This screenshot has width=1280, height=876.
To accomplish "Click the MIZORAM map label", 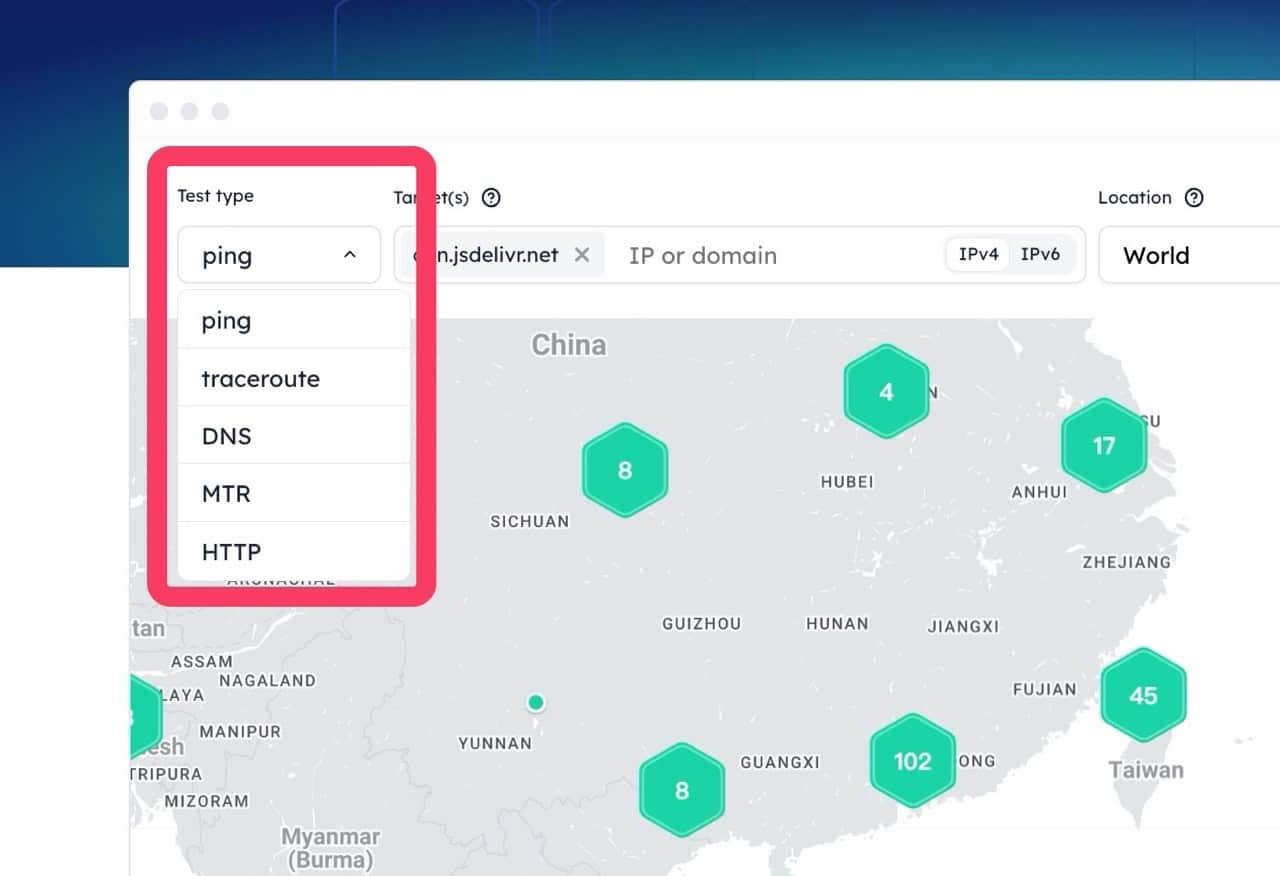I will tap(206, 801).
